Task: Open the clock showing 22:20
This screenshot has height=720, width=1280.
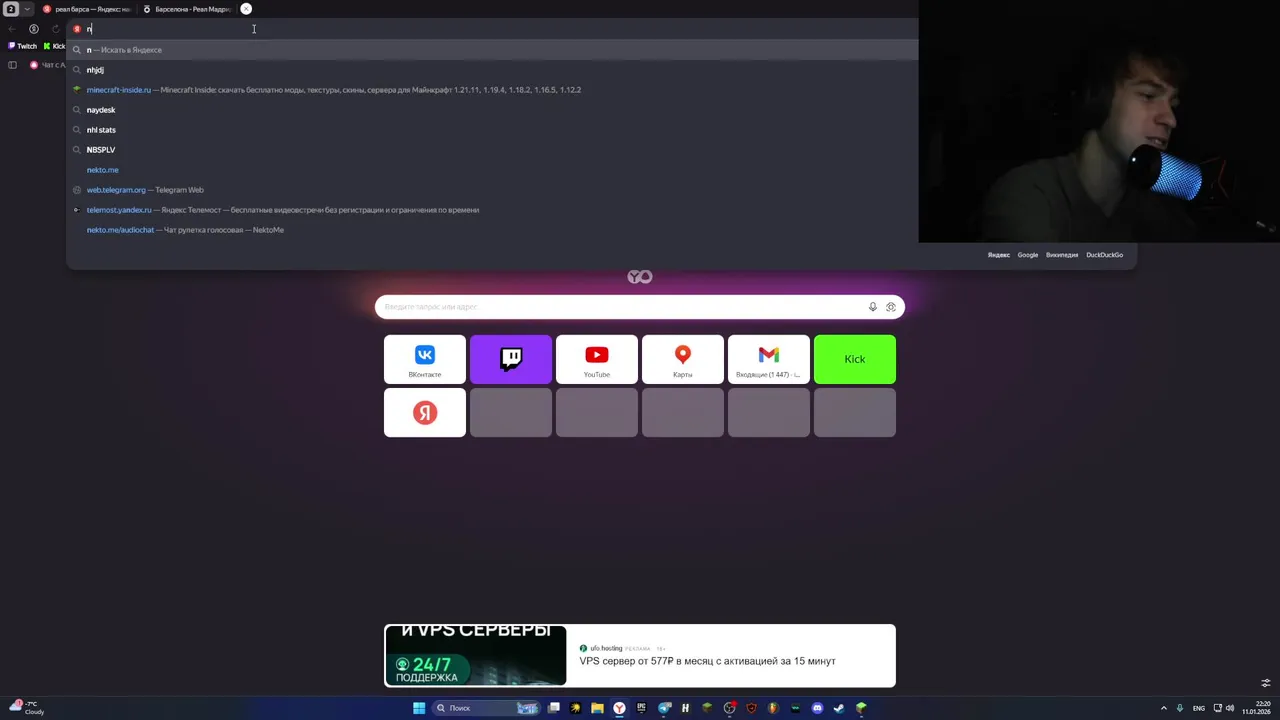Action: pos(1256,708)
